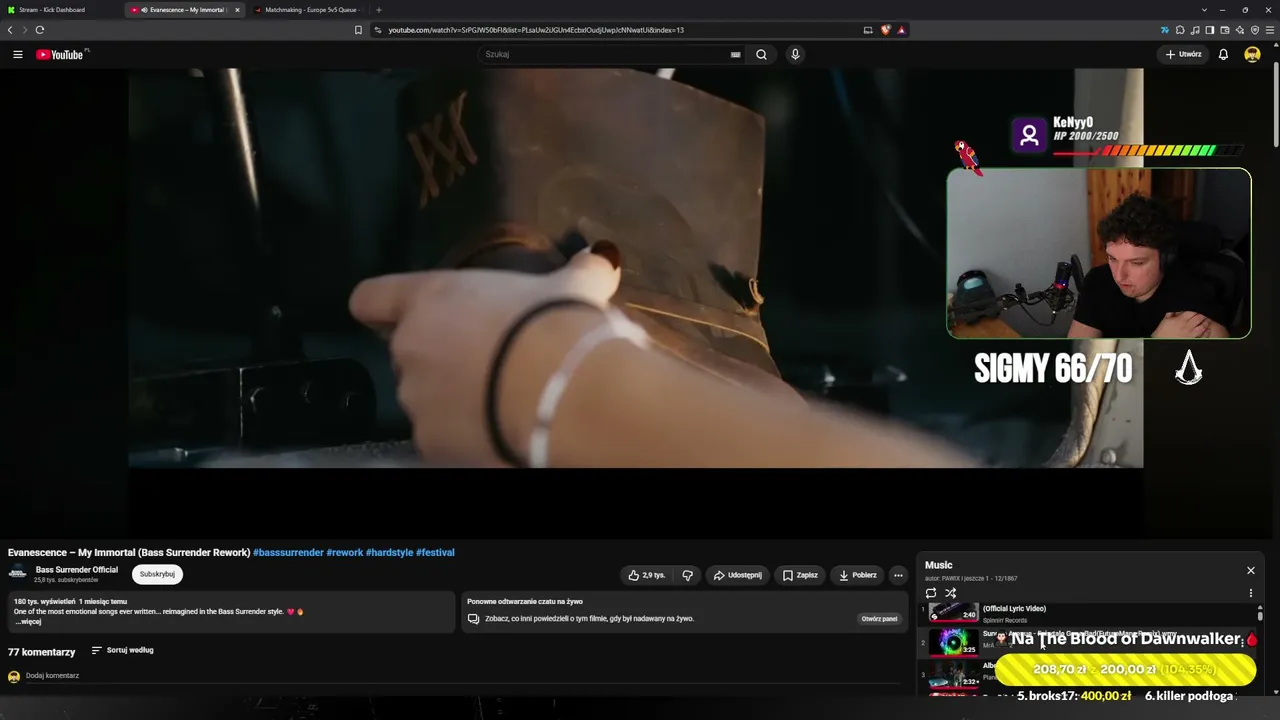
Task: Go back with the browser back arrow
Action: (10, 30)
